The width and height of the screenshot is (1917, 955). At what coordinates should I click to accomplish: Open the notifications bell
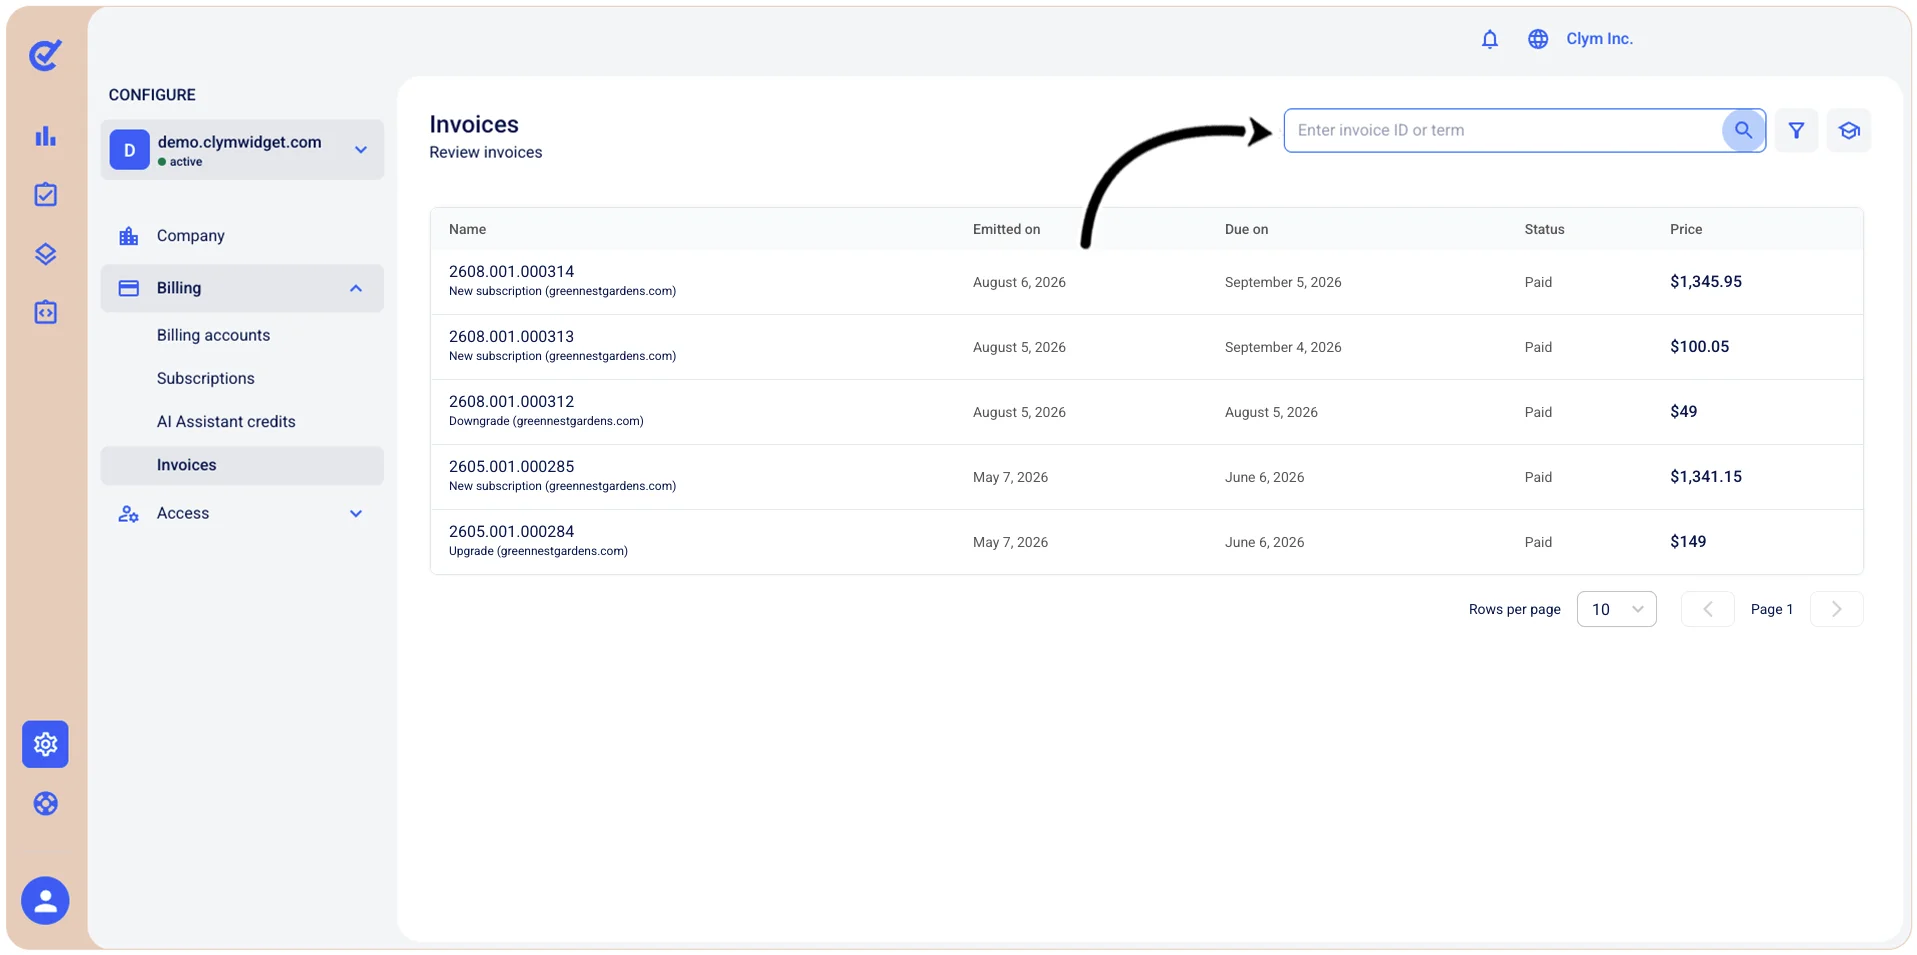pyautogui.click(x=1490, y=39)
